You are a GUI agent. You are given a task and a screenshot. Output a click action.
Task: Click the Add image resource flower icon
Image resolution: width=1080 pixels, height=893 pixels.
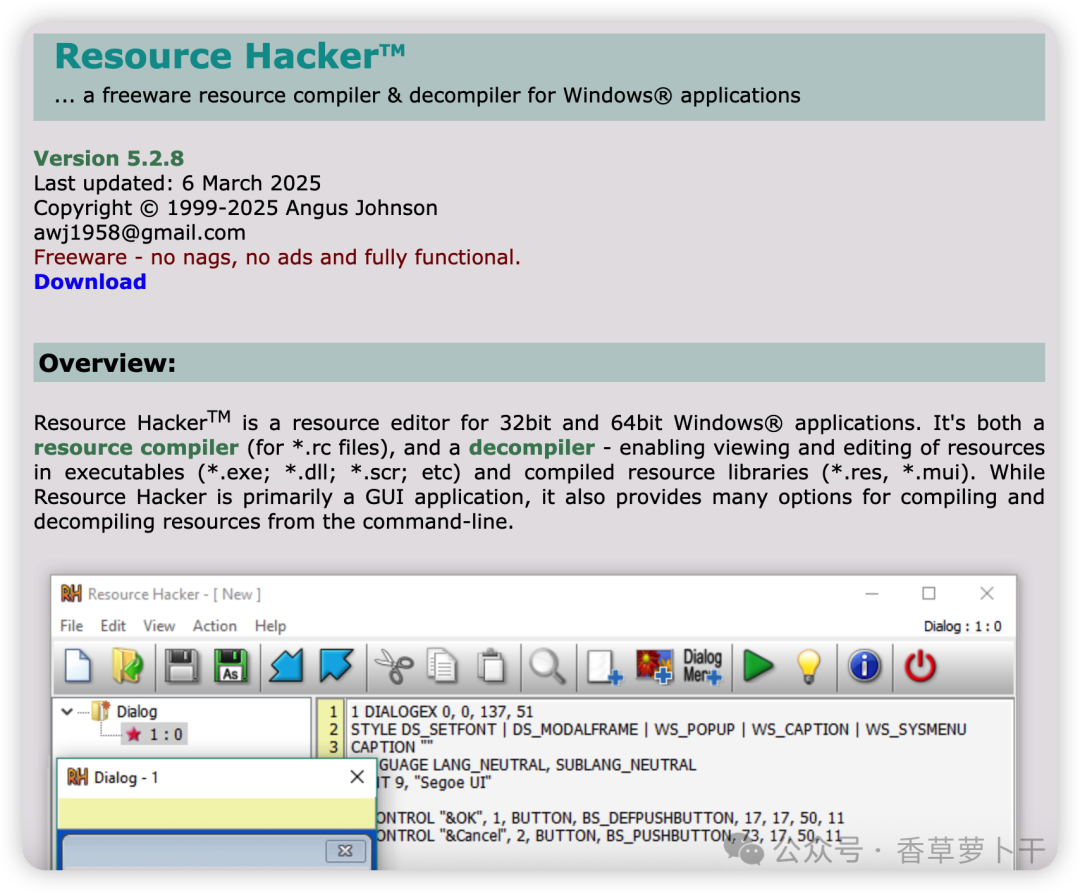coord(654,666)
